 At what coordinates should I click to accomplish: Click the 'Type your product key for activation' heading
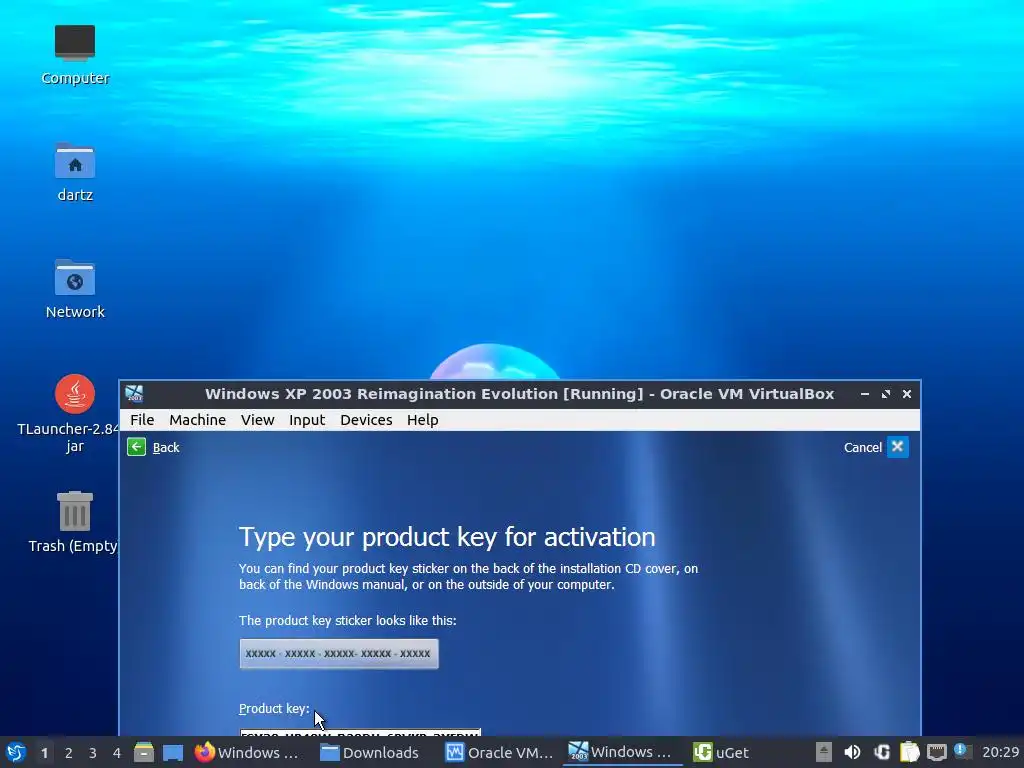[447, 537]
